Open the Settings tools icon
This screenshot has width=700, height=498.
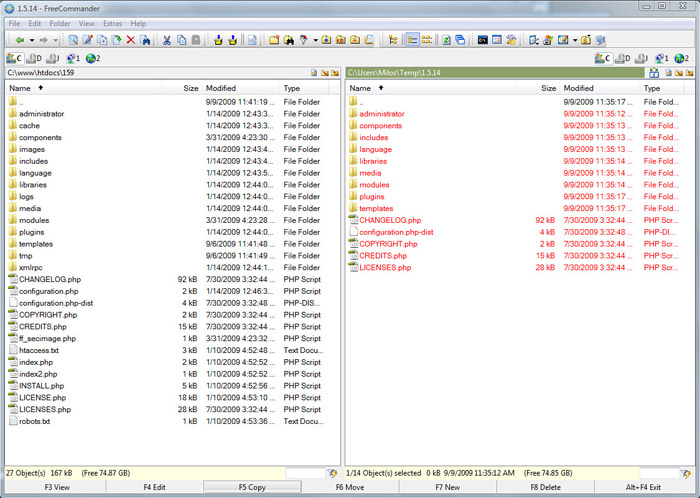[x=511, y=40]
